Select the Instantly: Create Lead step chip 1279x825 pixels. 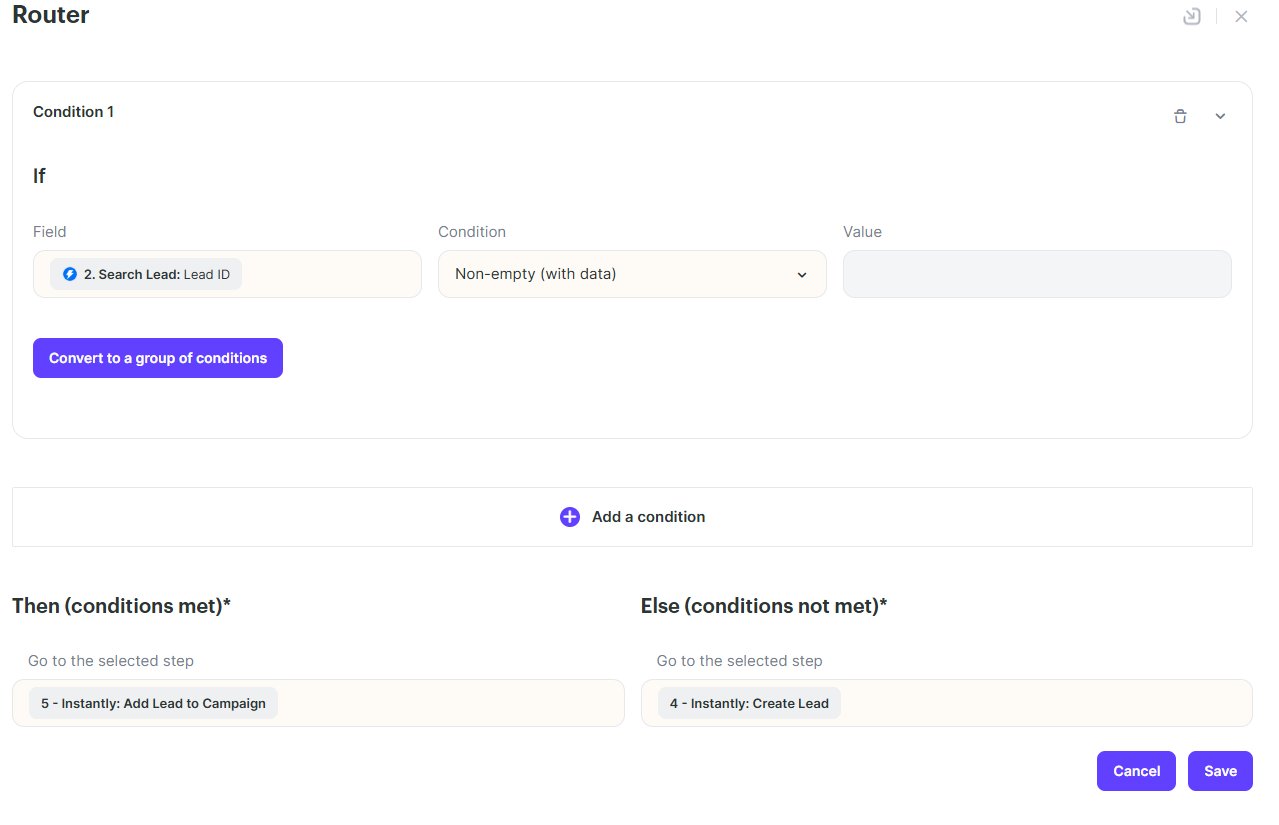click(749, 703)
